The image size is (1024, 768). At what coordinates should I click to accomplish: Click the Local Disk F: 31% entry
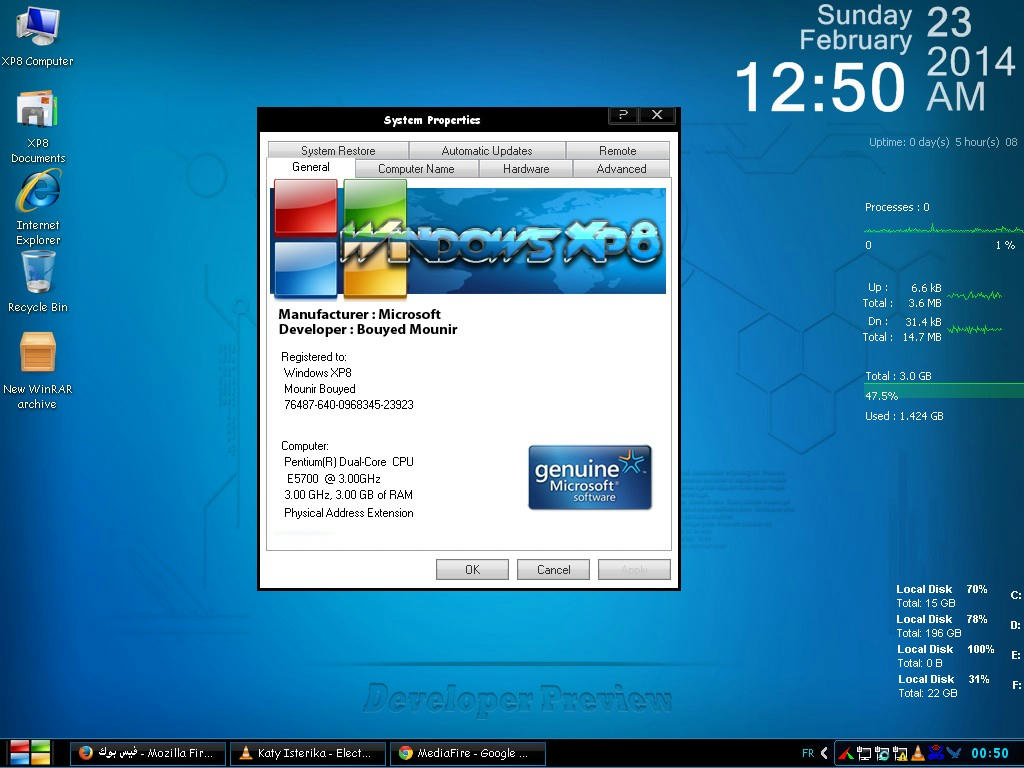point(958,686)
